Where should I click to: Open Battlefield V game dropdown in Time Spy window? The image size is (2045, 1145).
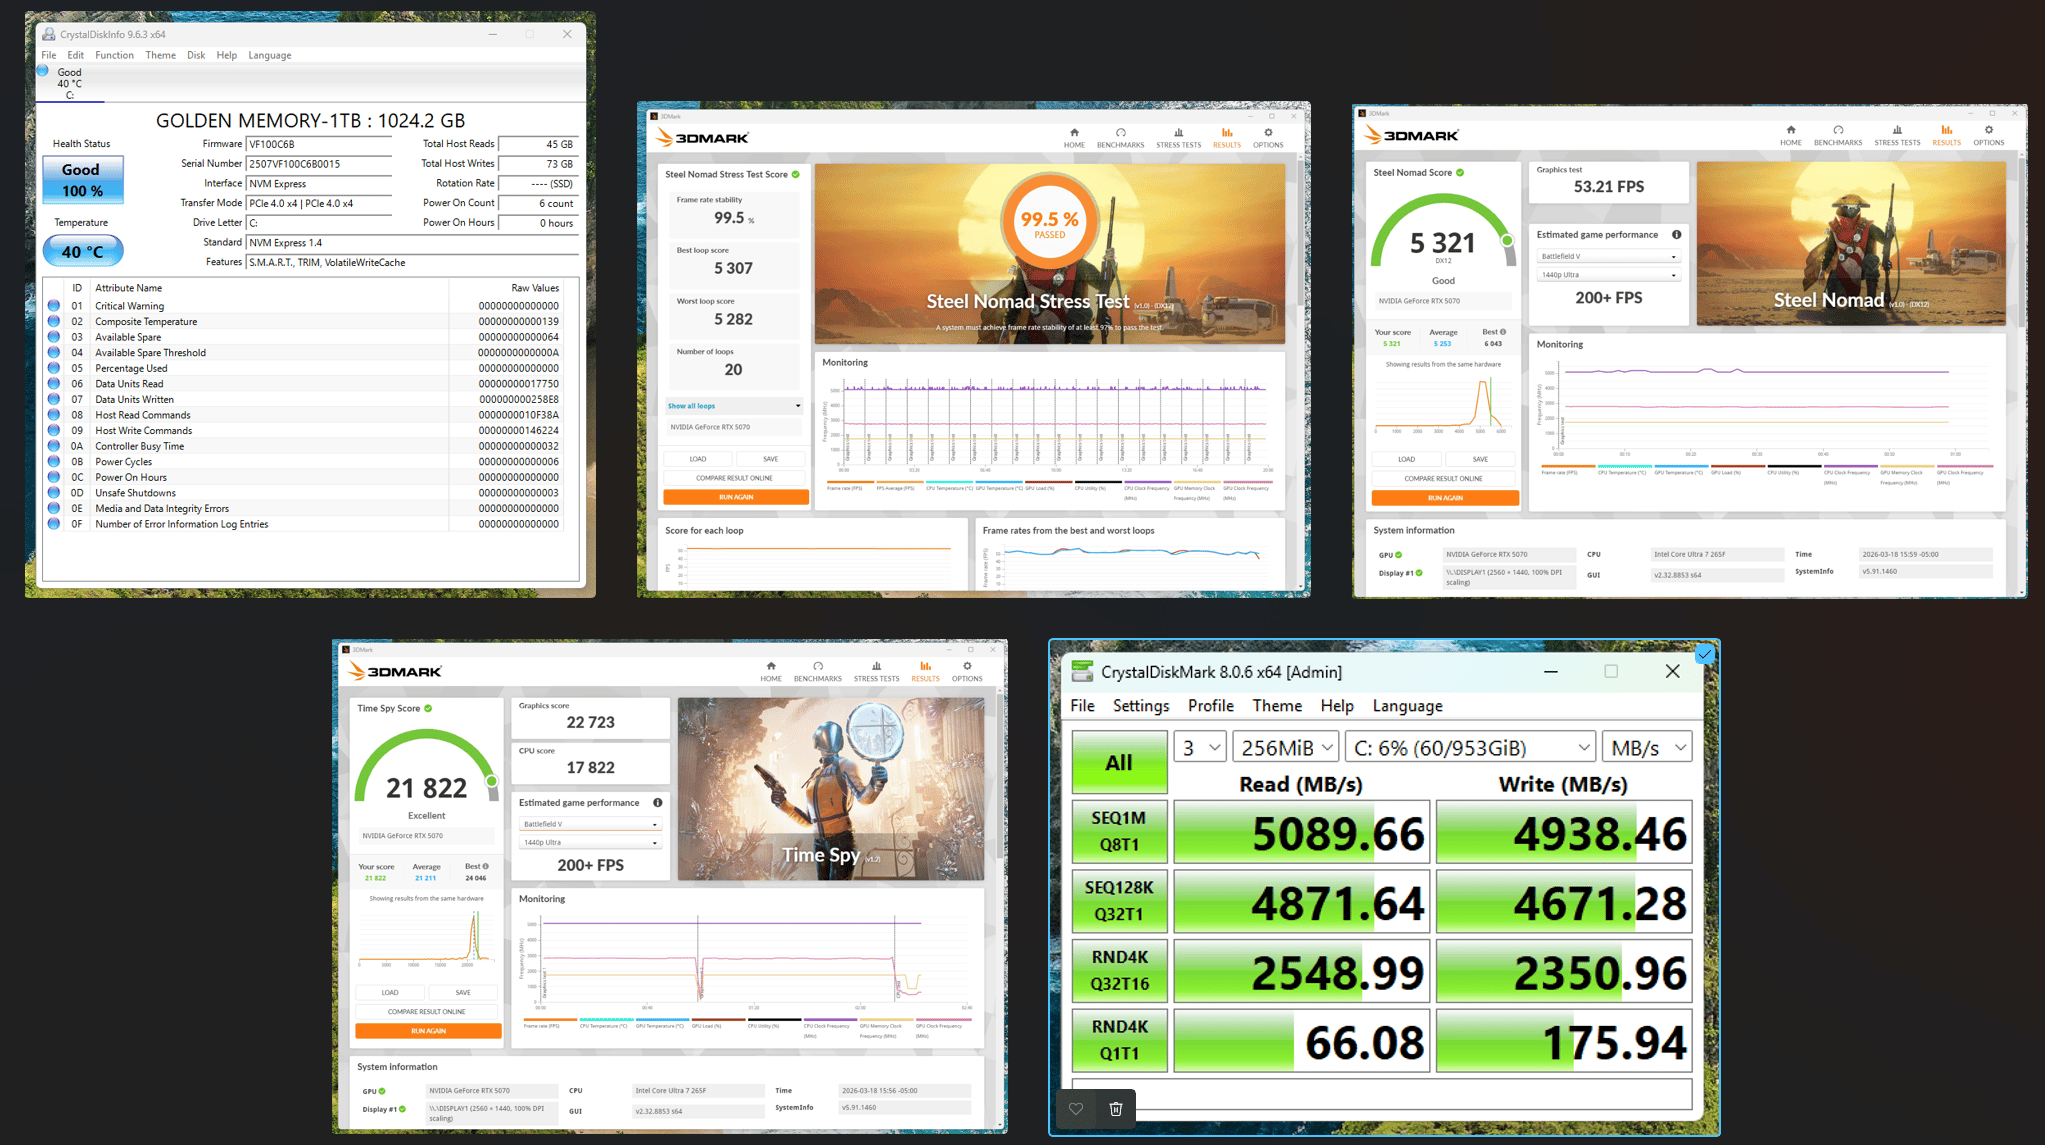pyautogui.click(x=589, y=824)
